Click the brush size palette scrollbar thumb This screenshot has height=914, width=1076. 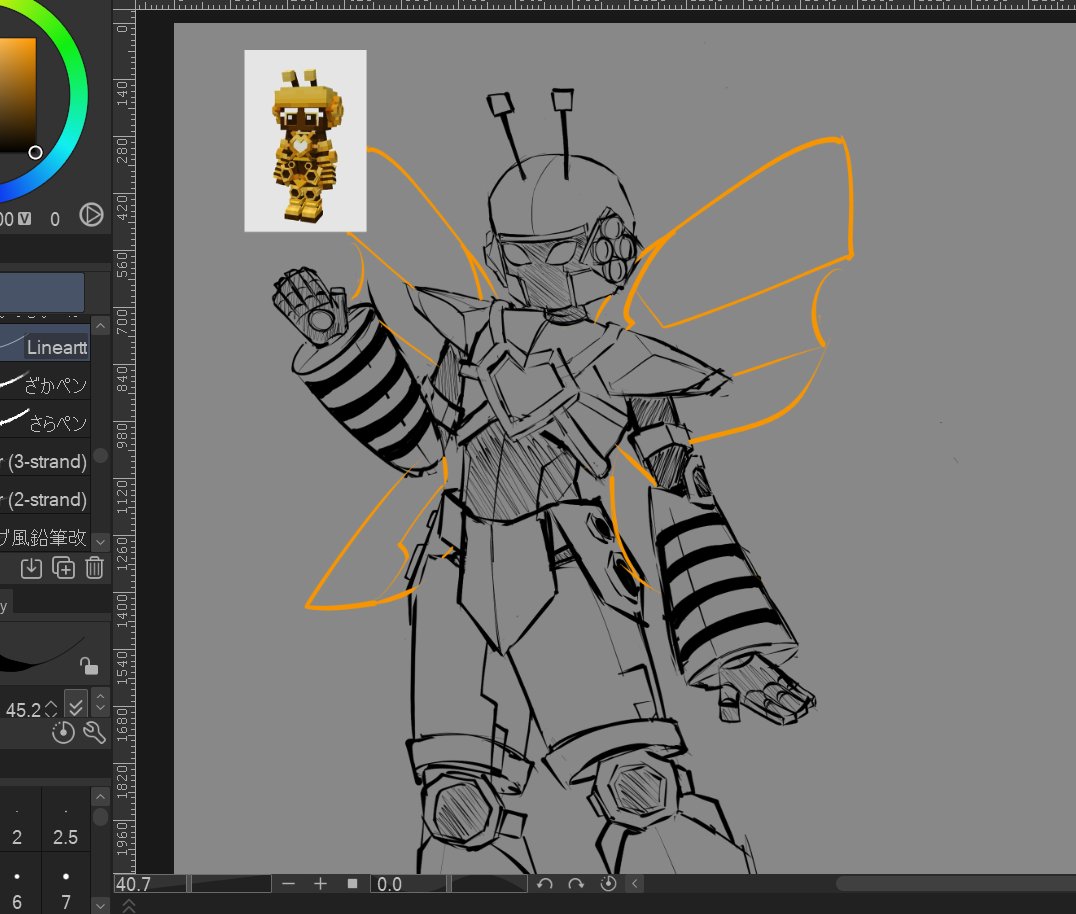point(100,817)
